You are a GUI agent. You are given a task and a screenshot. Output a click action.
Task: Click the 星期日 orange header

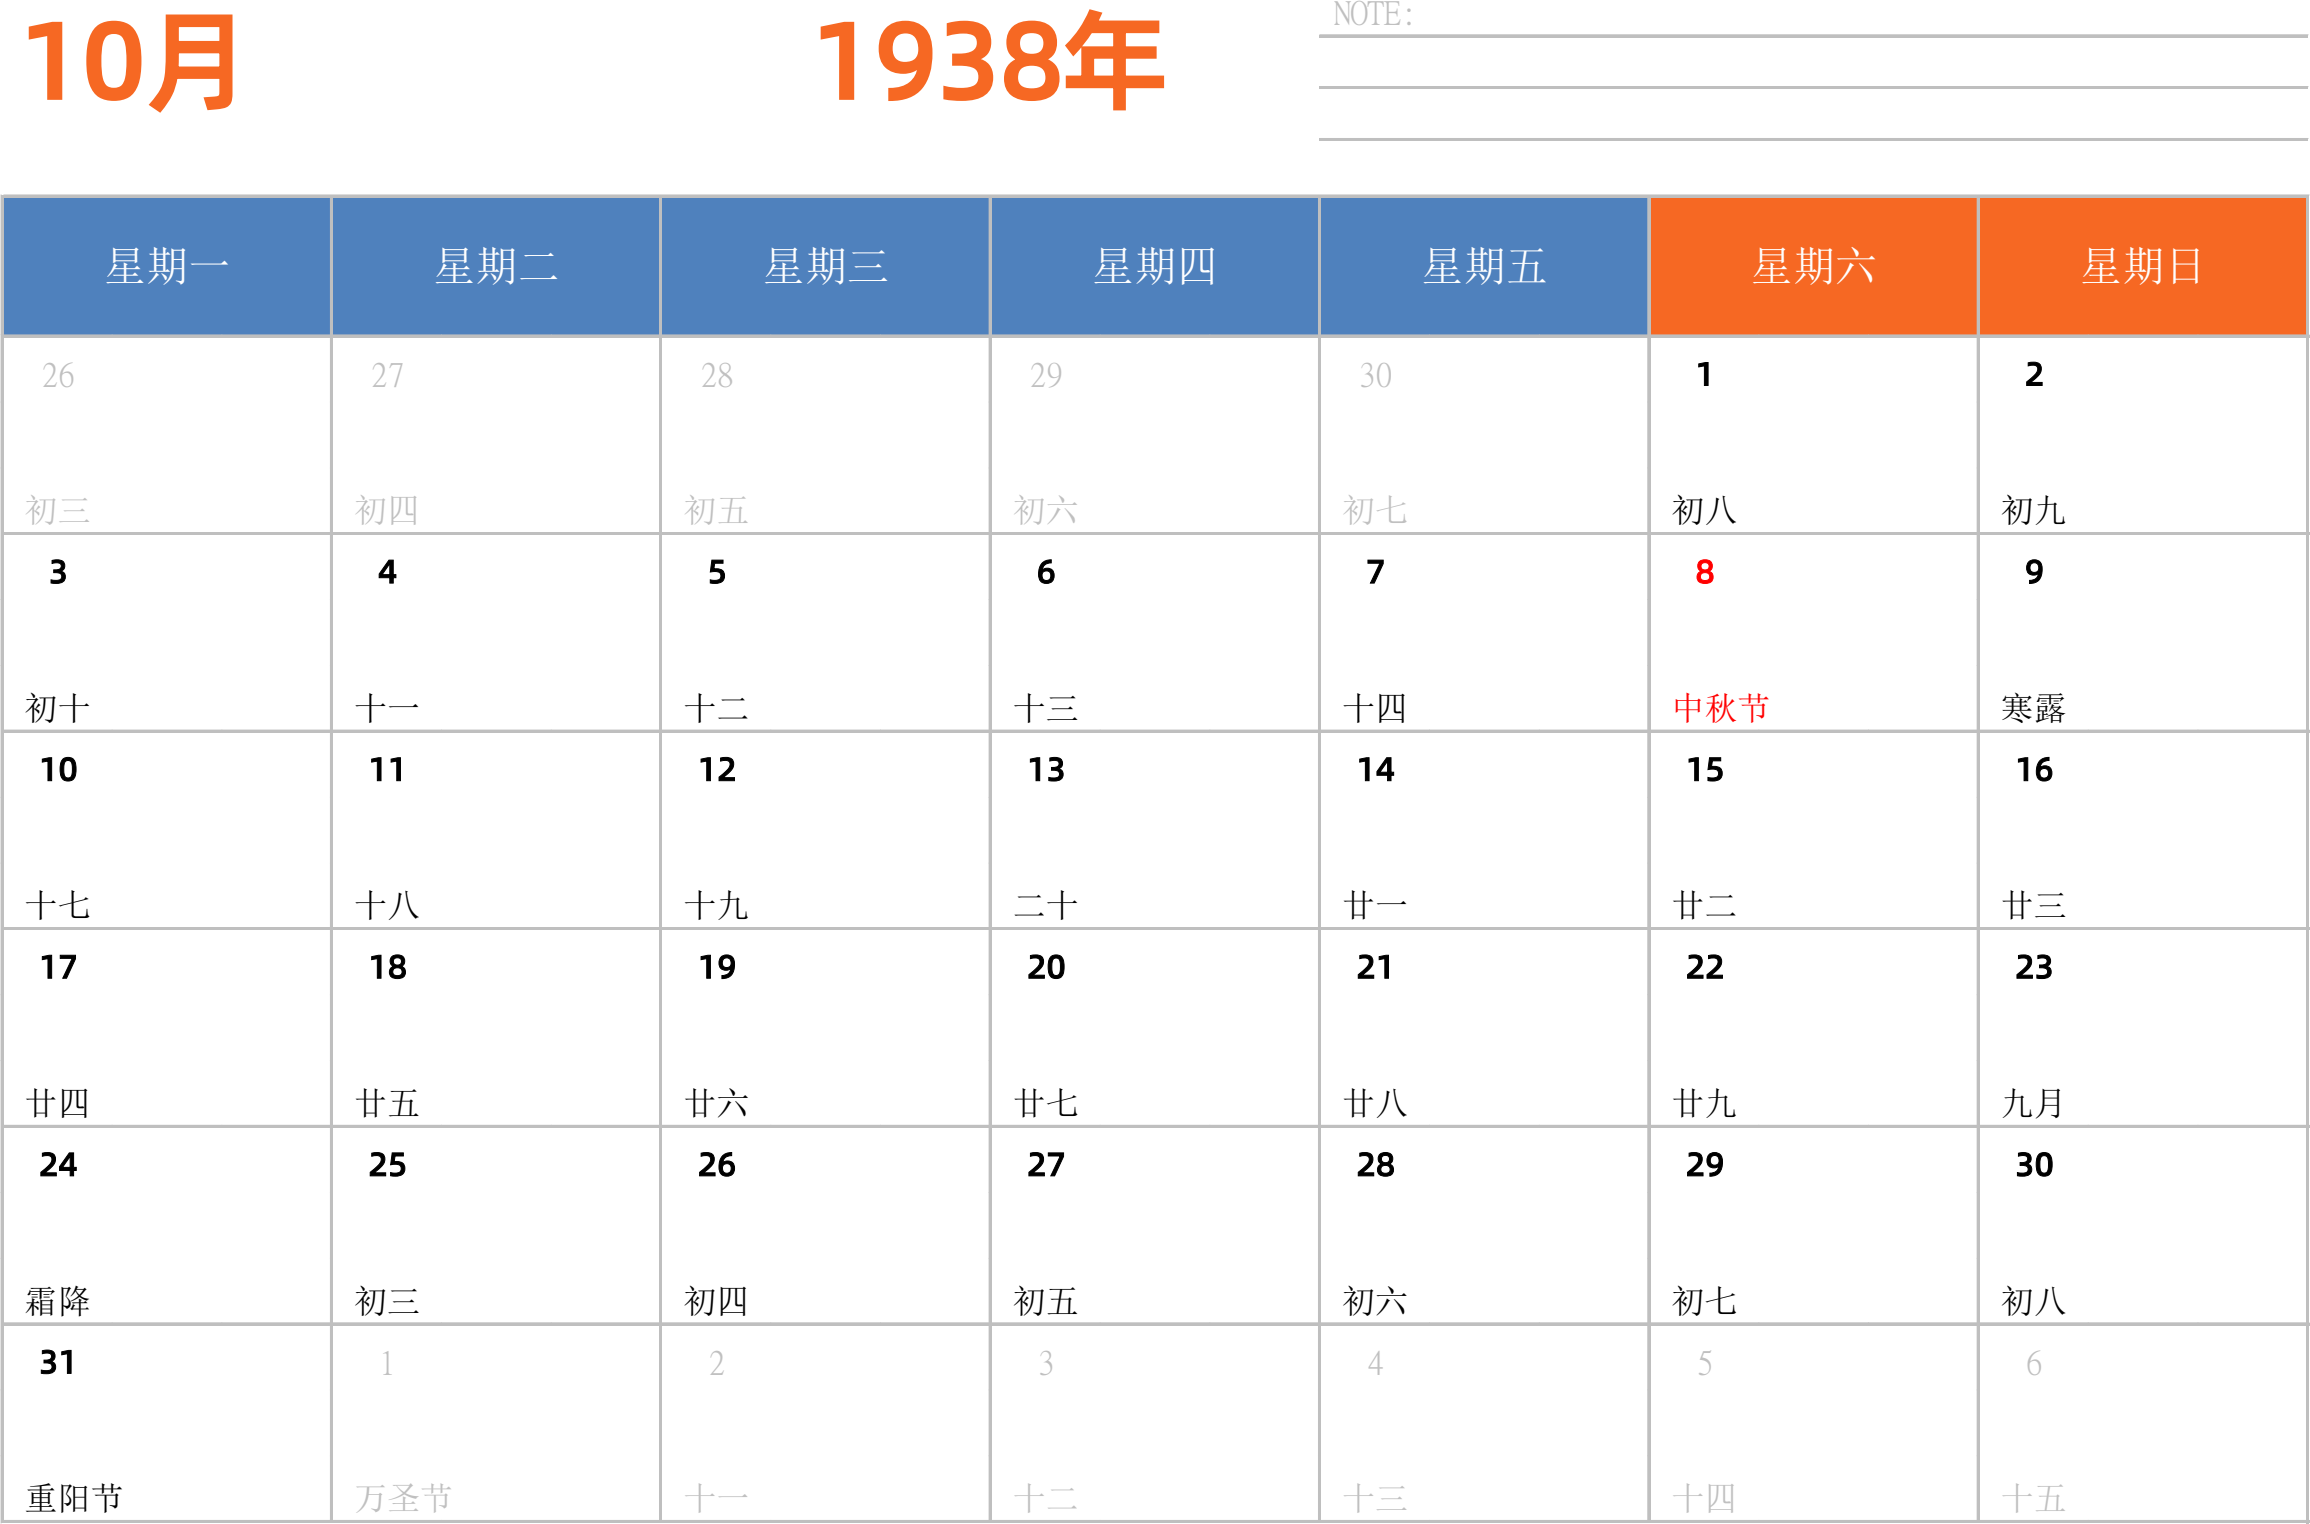(2142, 266)
